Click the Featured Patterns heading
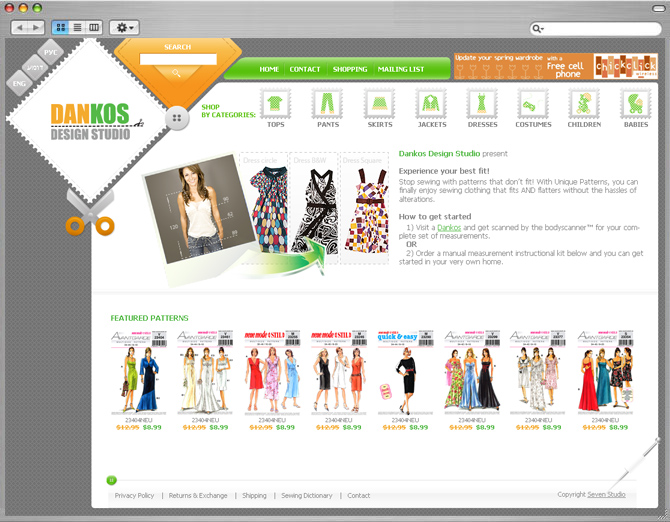This screenshot has width=670, height=522. pyautogui.click(x=149, y=318)
